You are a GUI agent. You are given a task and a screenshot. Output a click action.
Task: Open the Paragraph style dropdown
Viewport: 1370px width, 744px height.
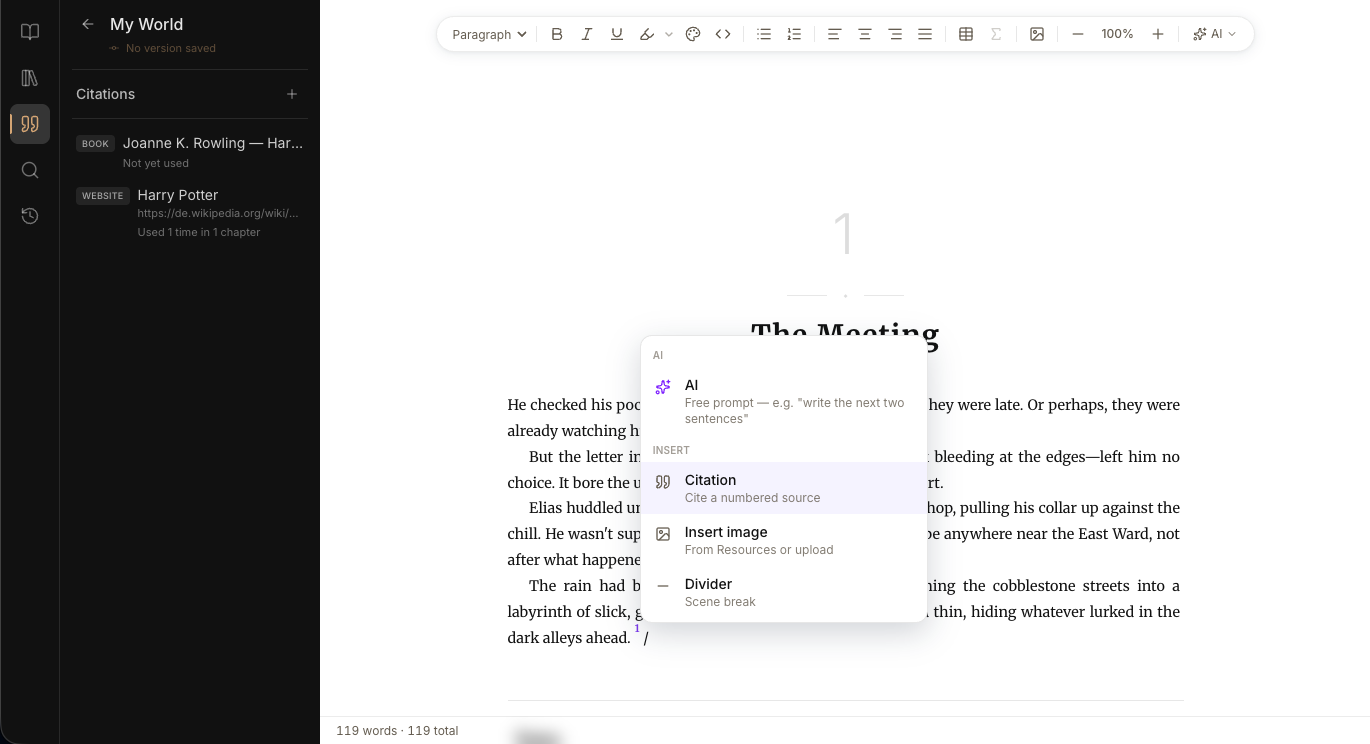489,34
